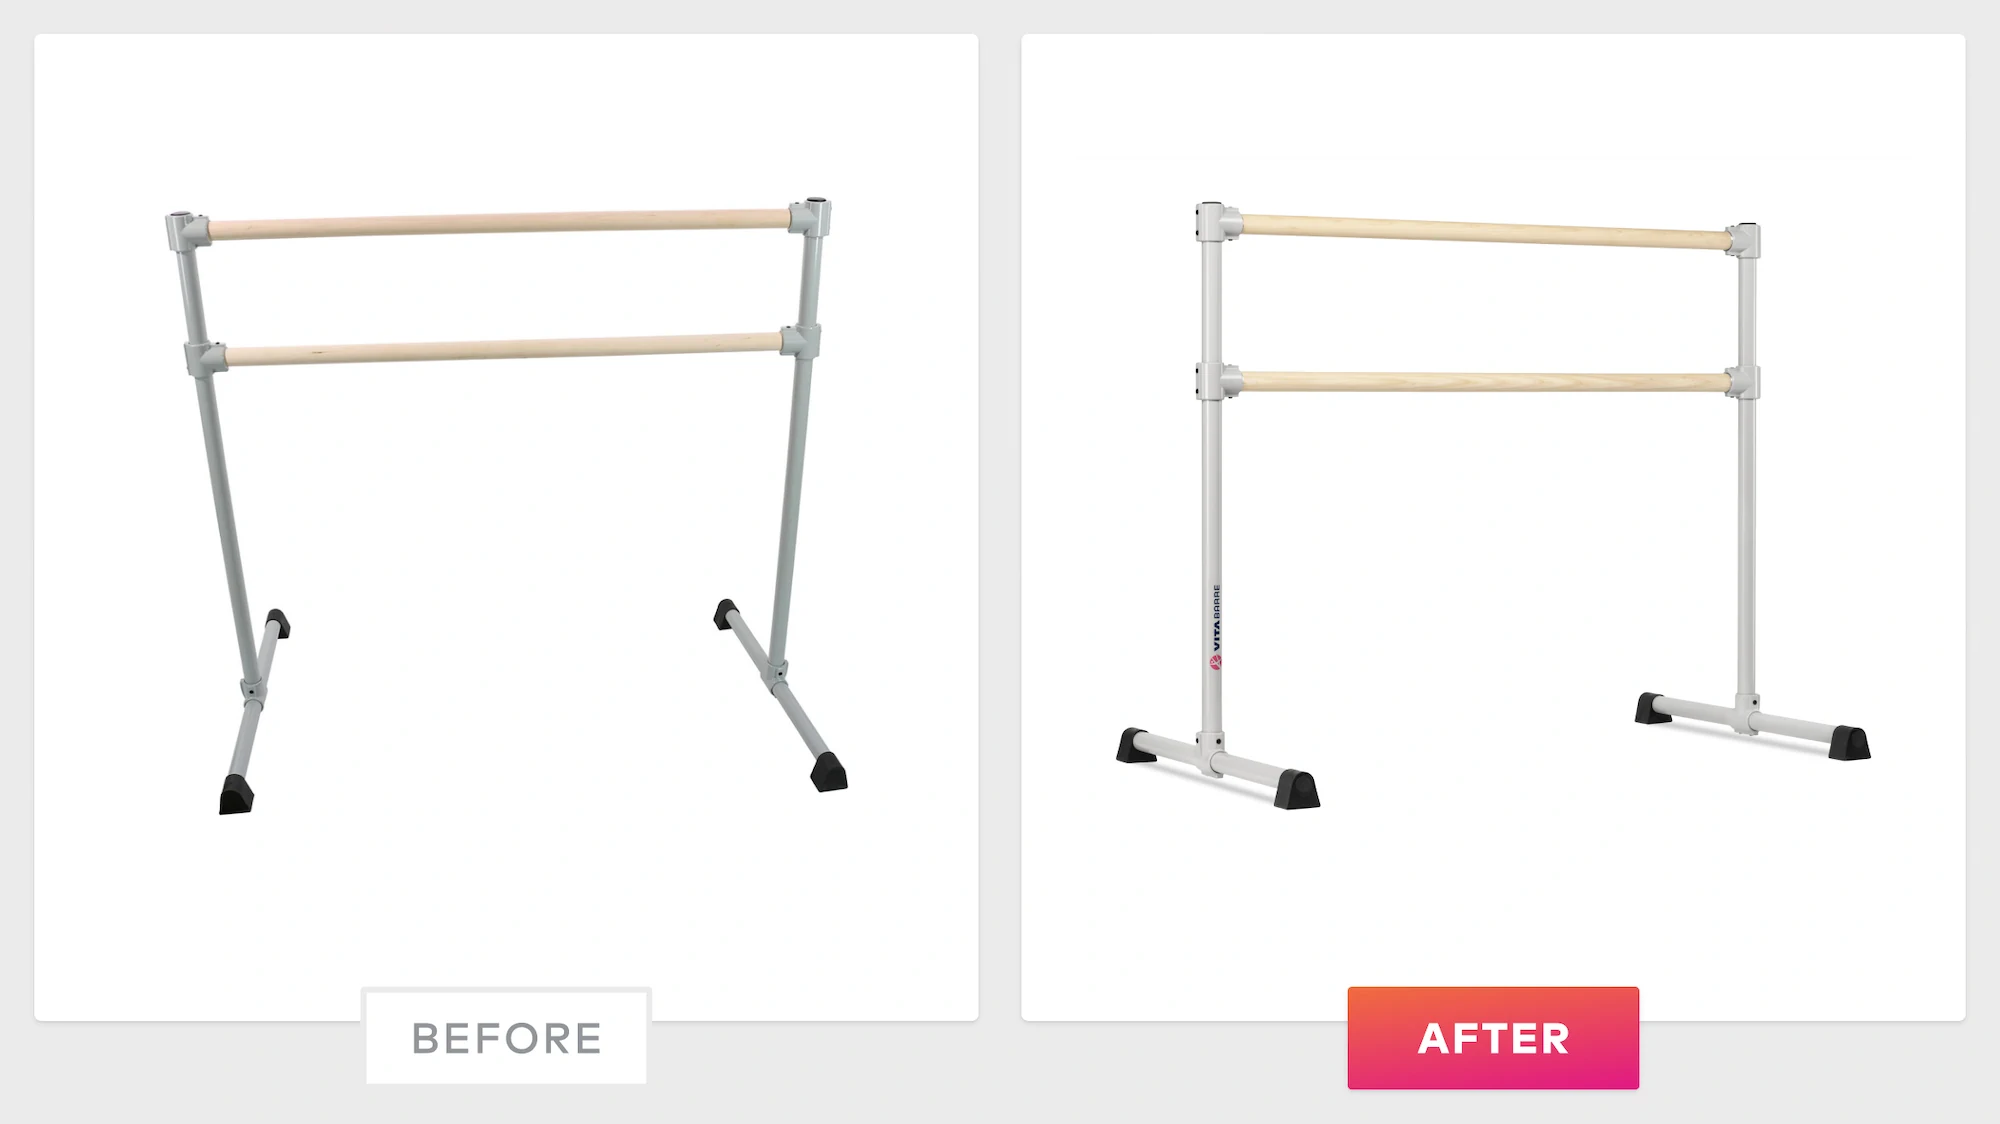This screenshot has height=1124, width=2000.
Task: Click front-left black foot cap in before photo
Action: pyautogui.click(x=236, y=795)
